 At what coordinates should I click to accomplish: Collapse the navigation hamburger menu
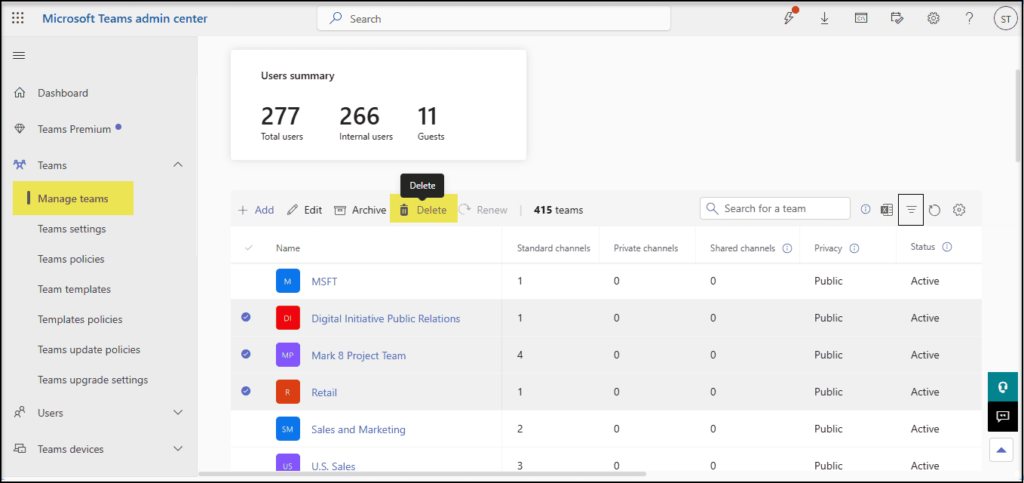[19, 55]
